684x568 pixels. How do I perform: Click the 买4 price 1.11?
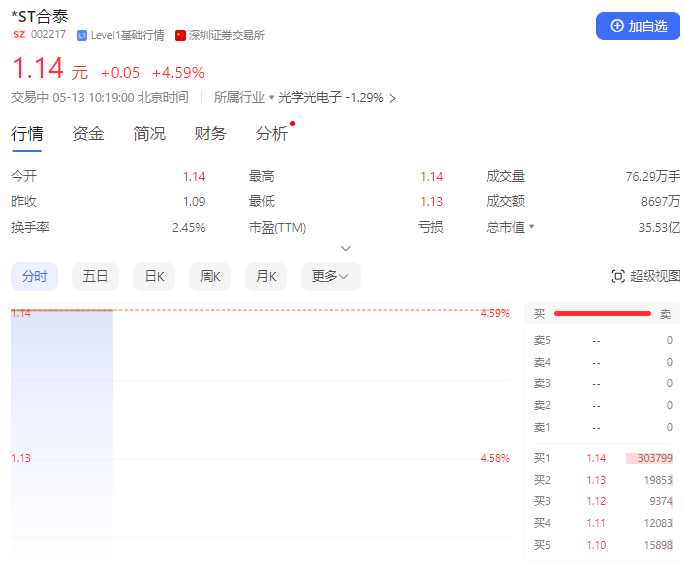[x=596, y=523]
